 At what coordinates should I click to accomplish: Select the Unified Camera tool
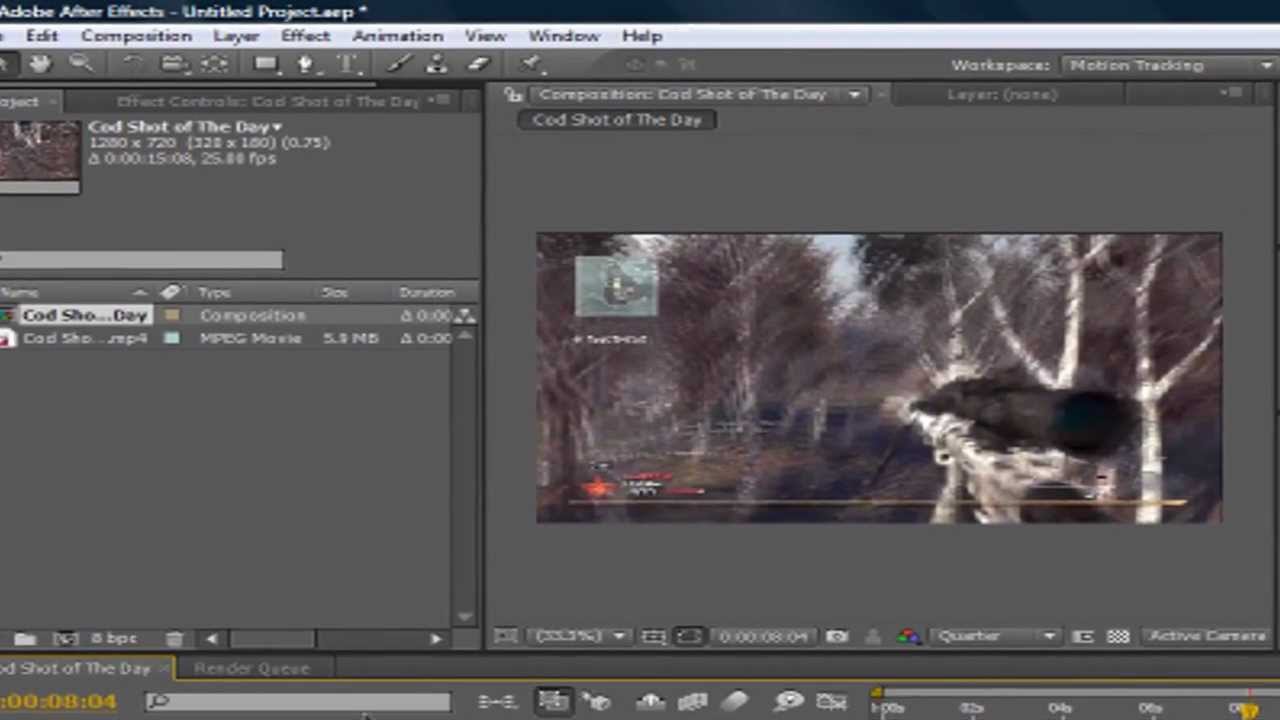[x=174, y=64]
